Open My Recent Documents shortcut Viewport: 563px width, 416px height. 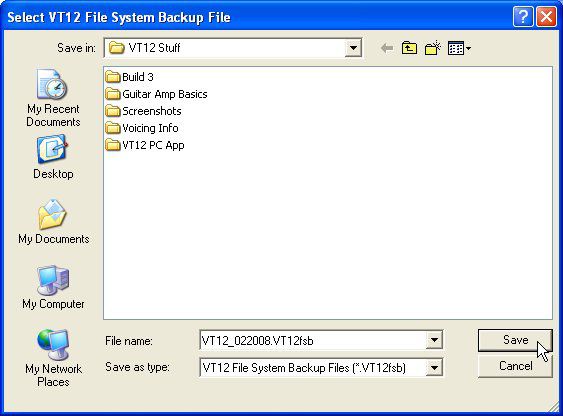53,98
